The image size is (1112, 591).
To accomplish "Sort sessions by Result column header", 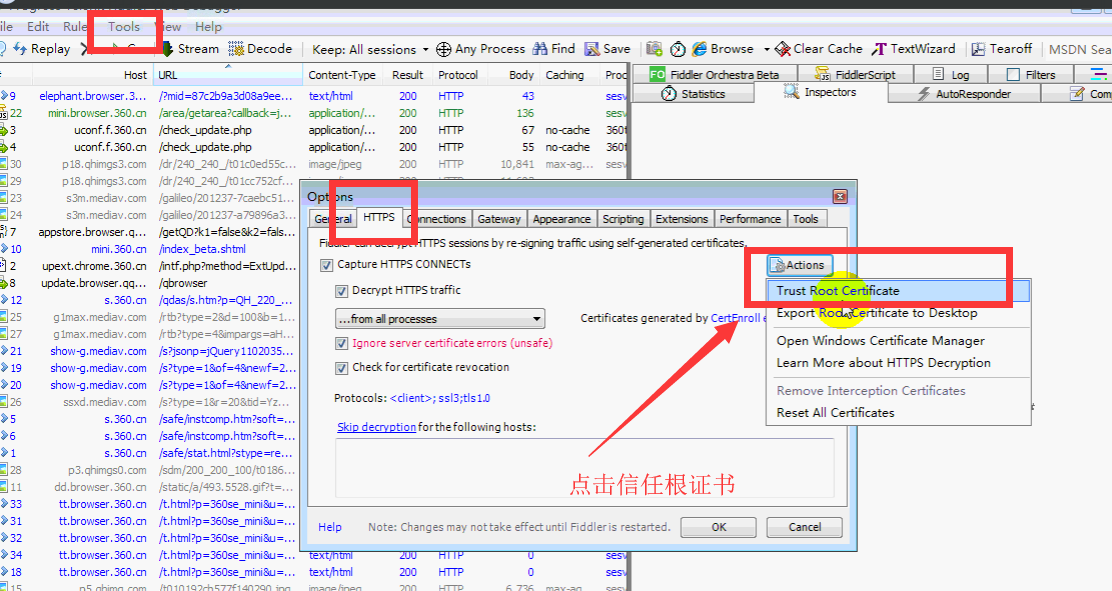I will tap(407, 75).
